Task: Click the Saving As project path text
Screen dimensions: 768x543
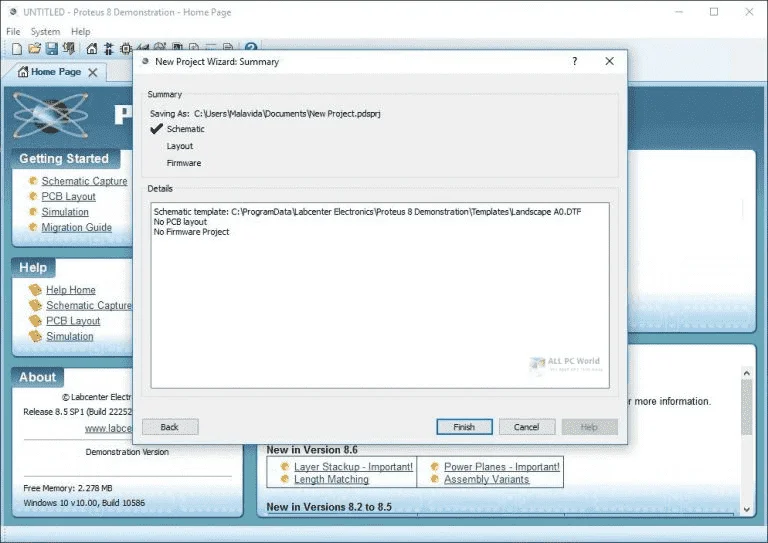Action: [x=287, y=114]
